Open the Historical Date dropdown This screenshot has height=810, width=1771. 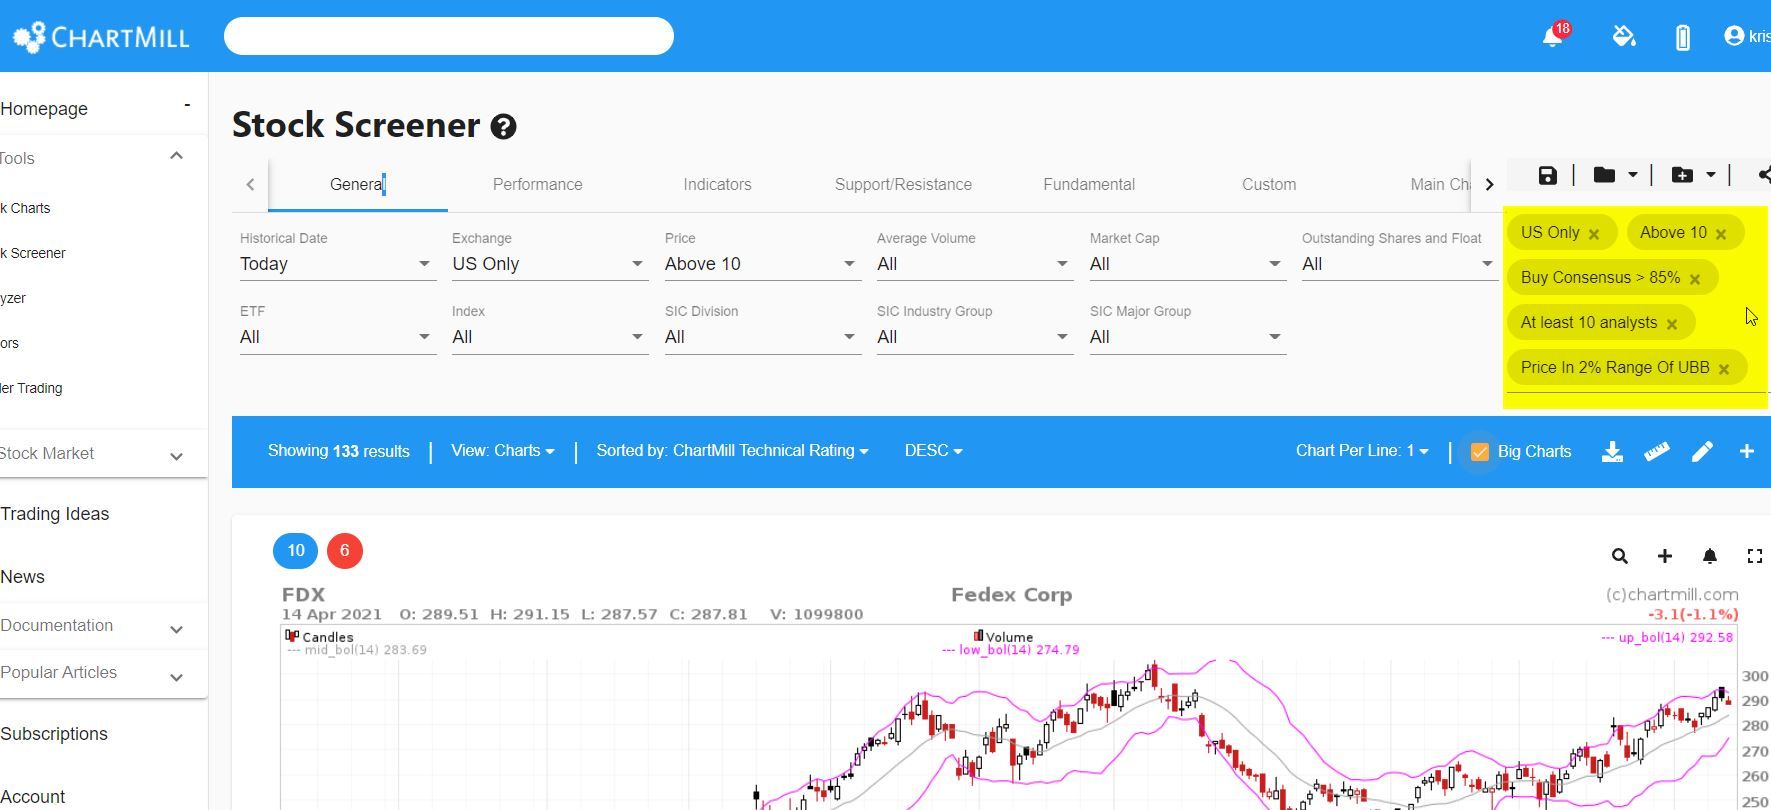point(336,264)
